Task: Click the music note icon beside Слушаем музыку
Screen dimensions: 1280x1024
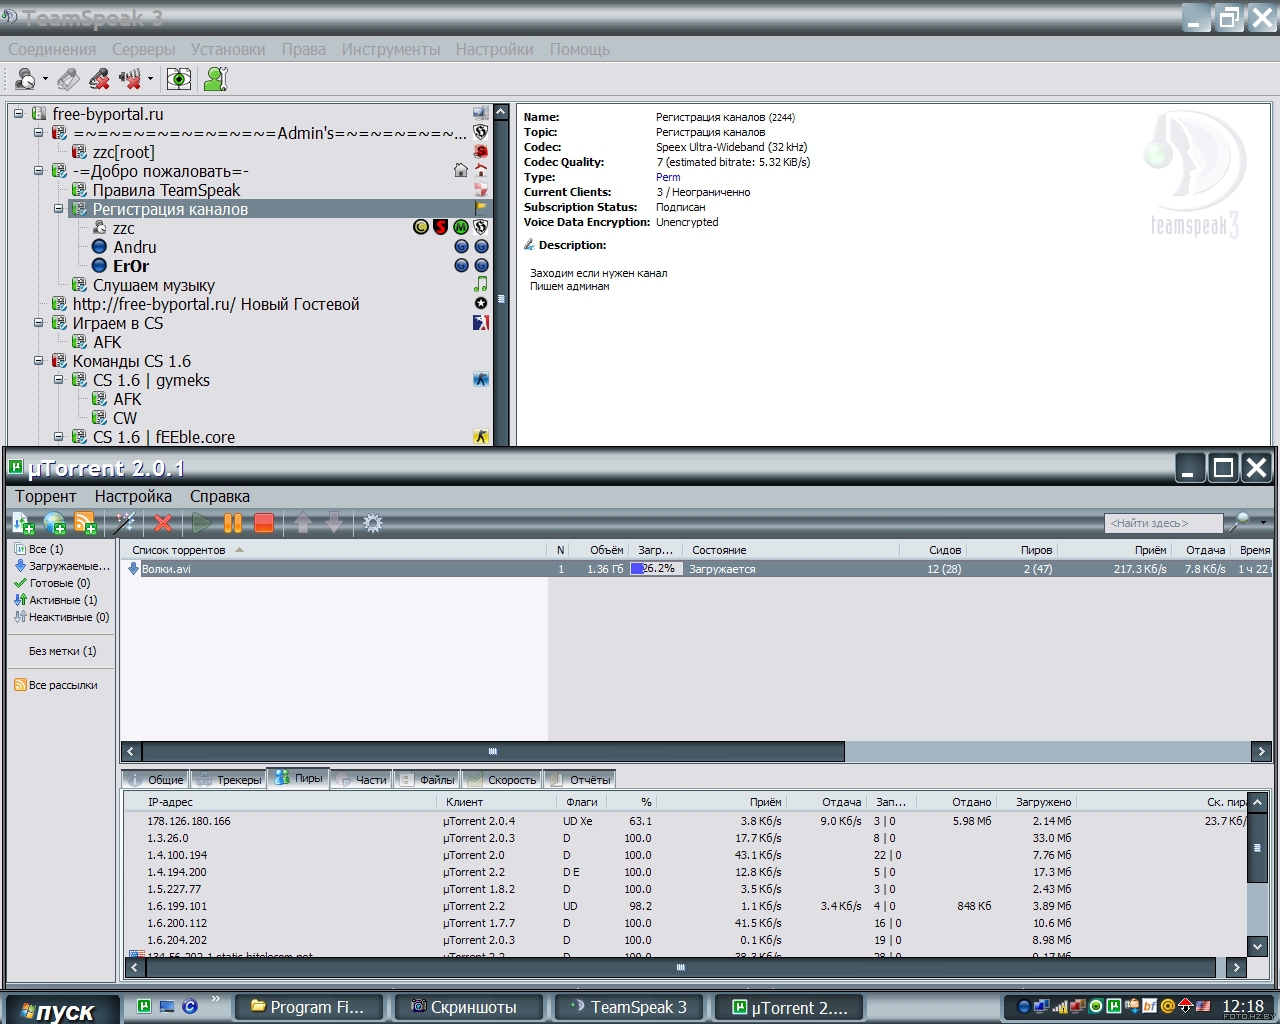Action: (x=481, y=285)
